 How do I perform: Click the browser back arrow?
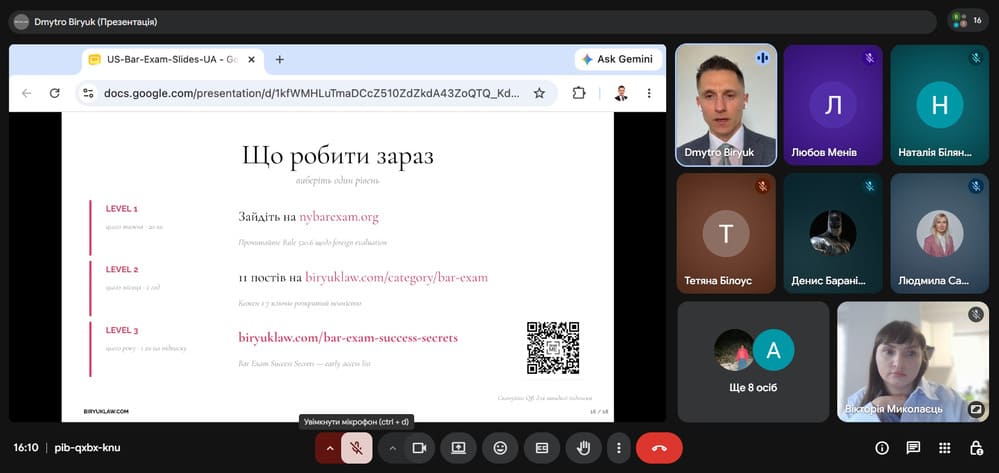pos(26,93)
